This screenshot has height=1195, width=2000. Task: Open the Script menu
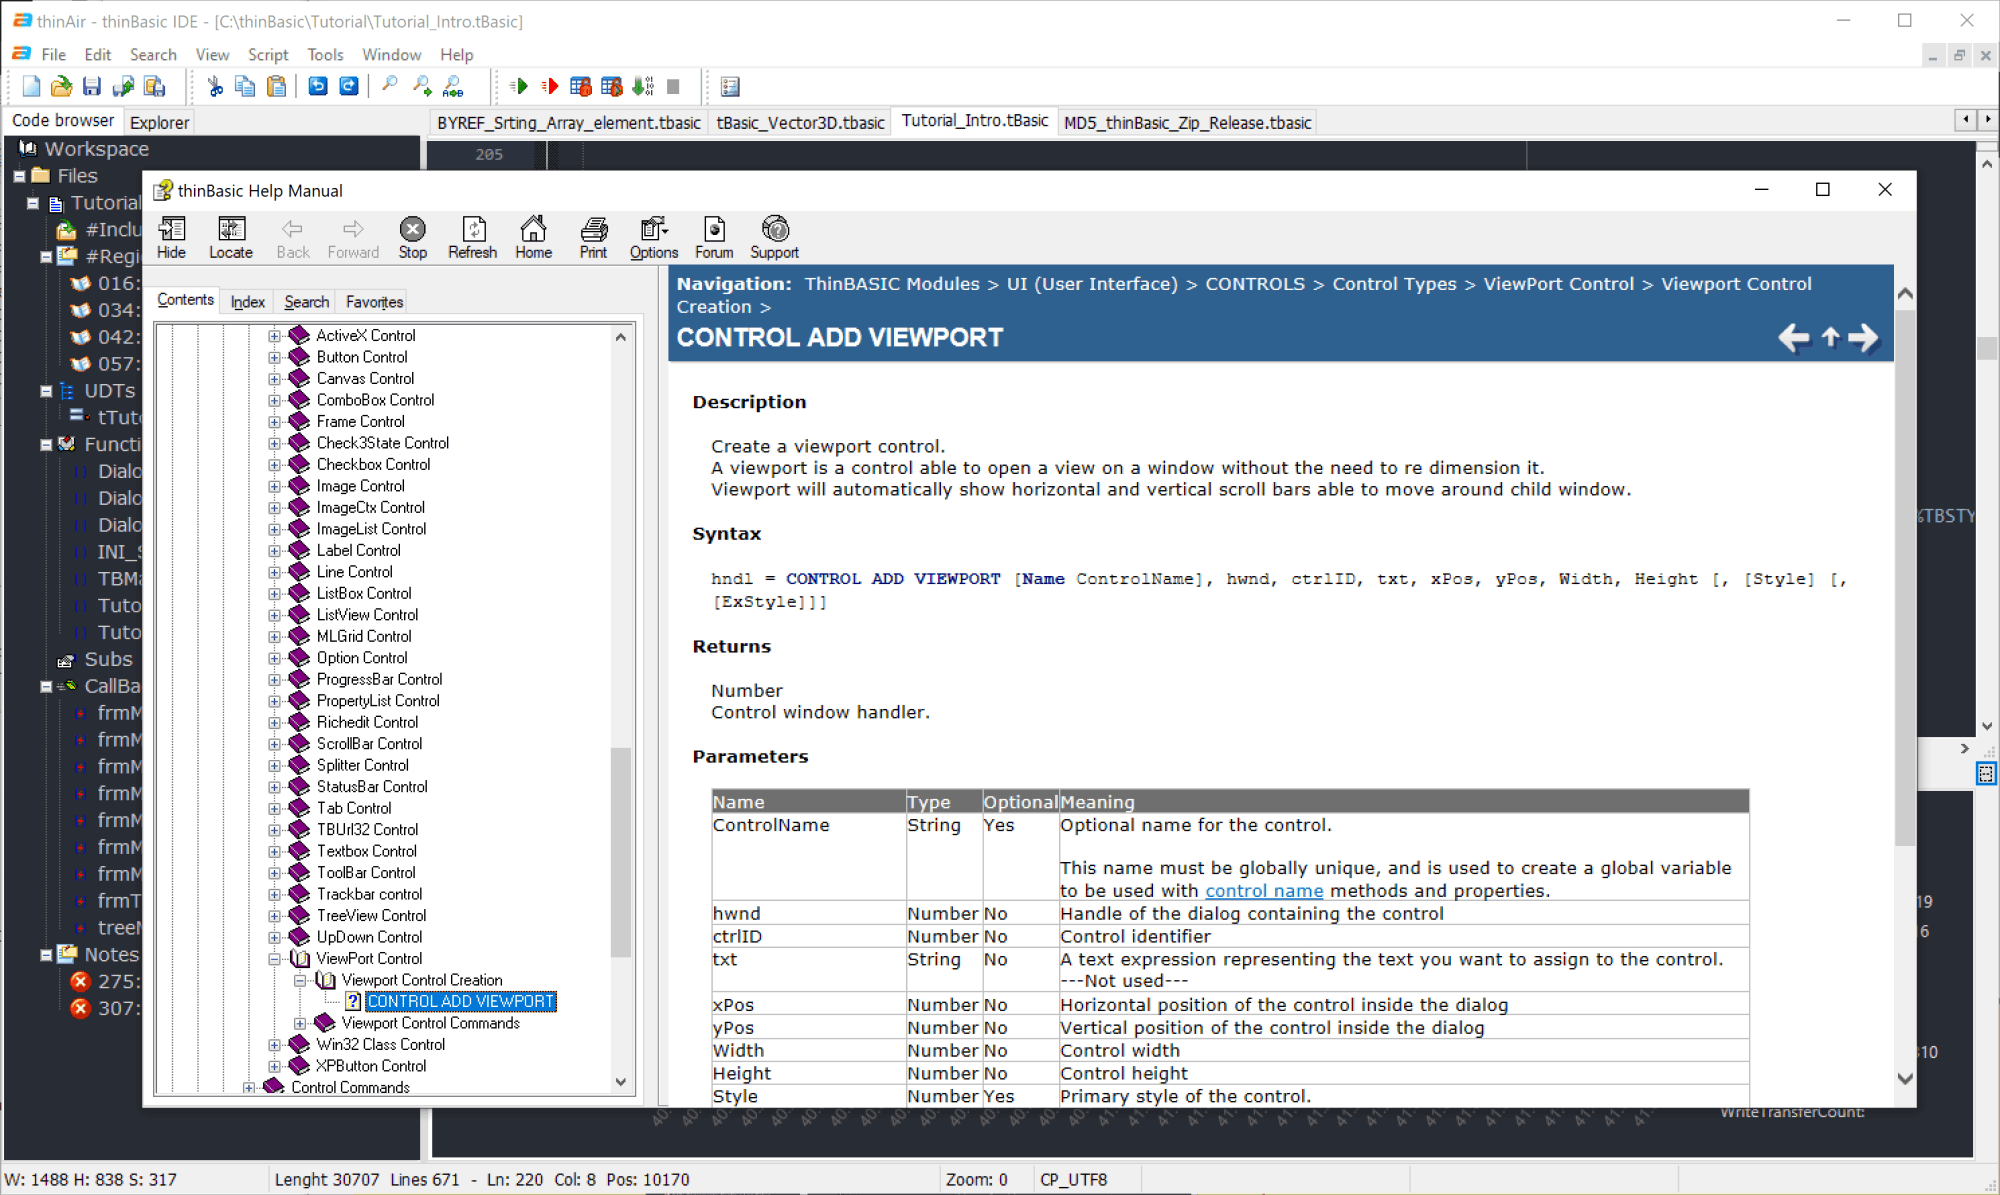tap(268, 54)
